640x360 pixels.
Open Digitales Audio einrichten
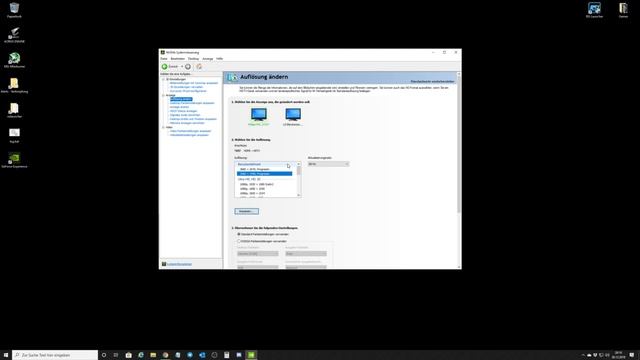185,115
